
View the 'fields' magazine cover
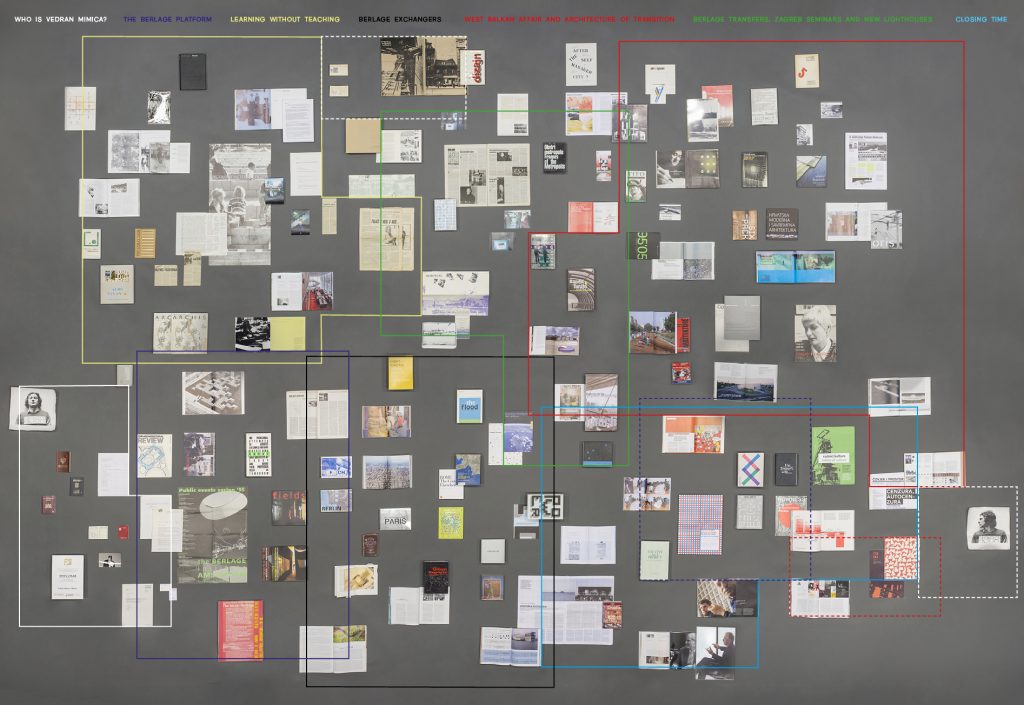pos(288,507)
